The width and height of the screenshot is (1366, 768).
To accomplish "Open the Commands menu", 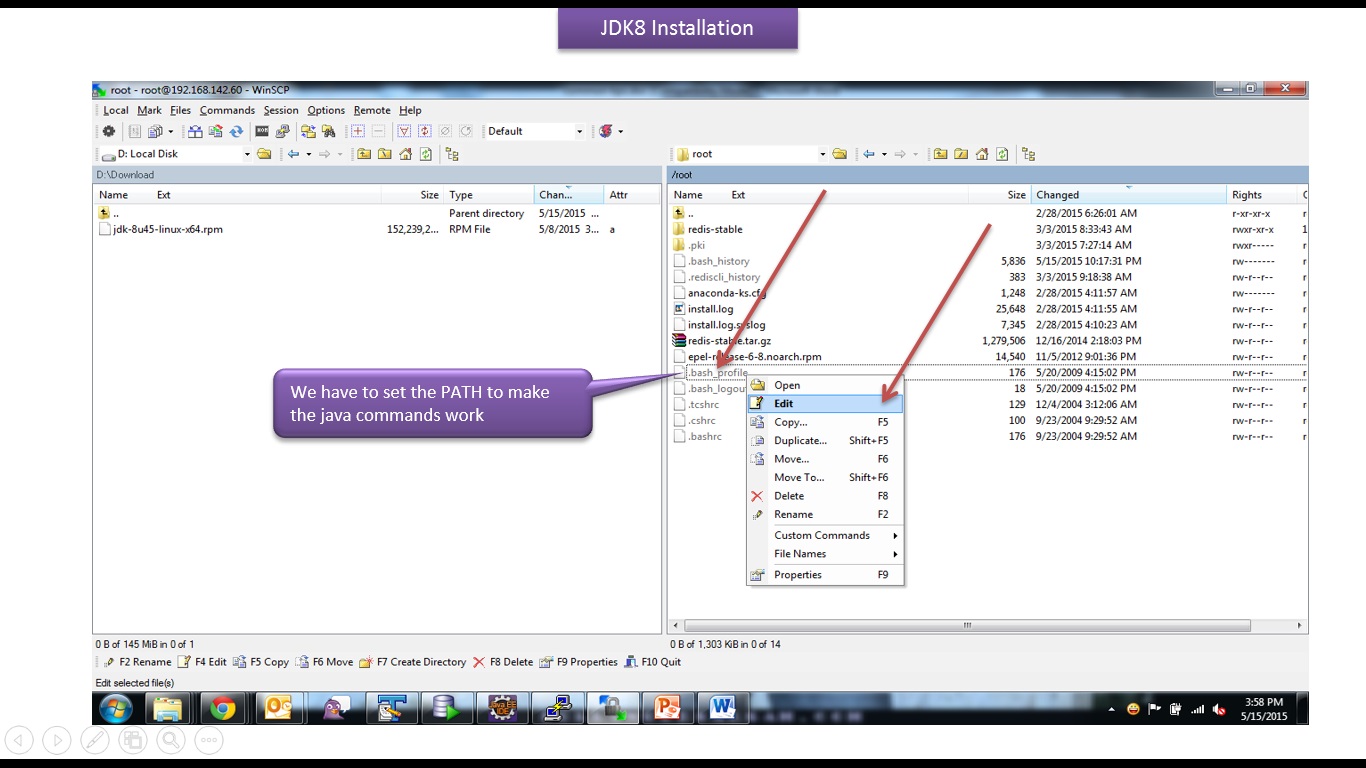I will click(x=227, y=110).
